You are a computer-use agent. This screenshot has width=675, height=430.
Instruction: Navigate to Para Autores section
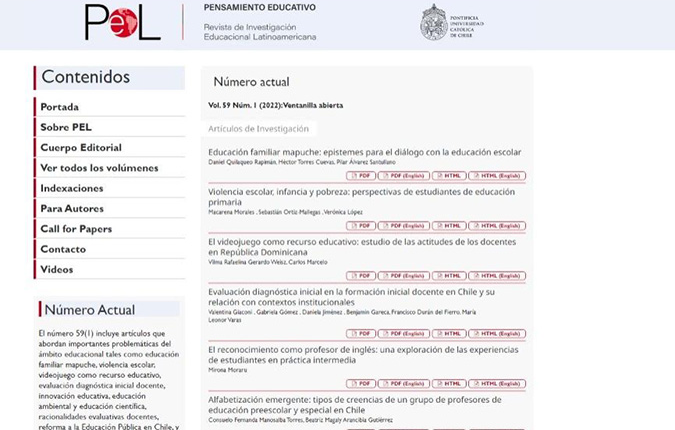click(72, 208)
